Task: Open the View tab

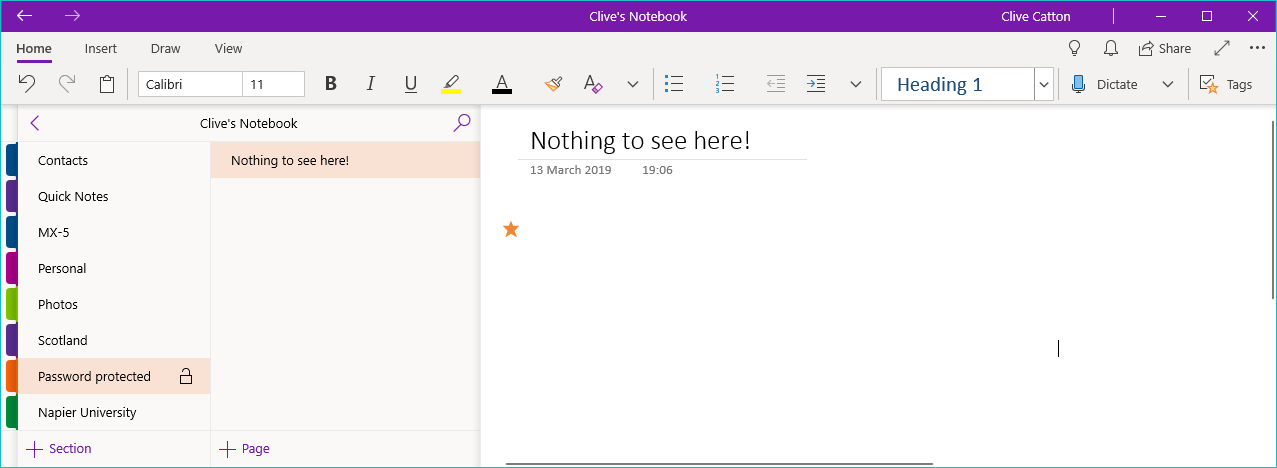Action: [229, 48]
